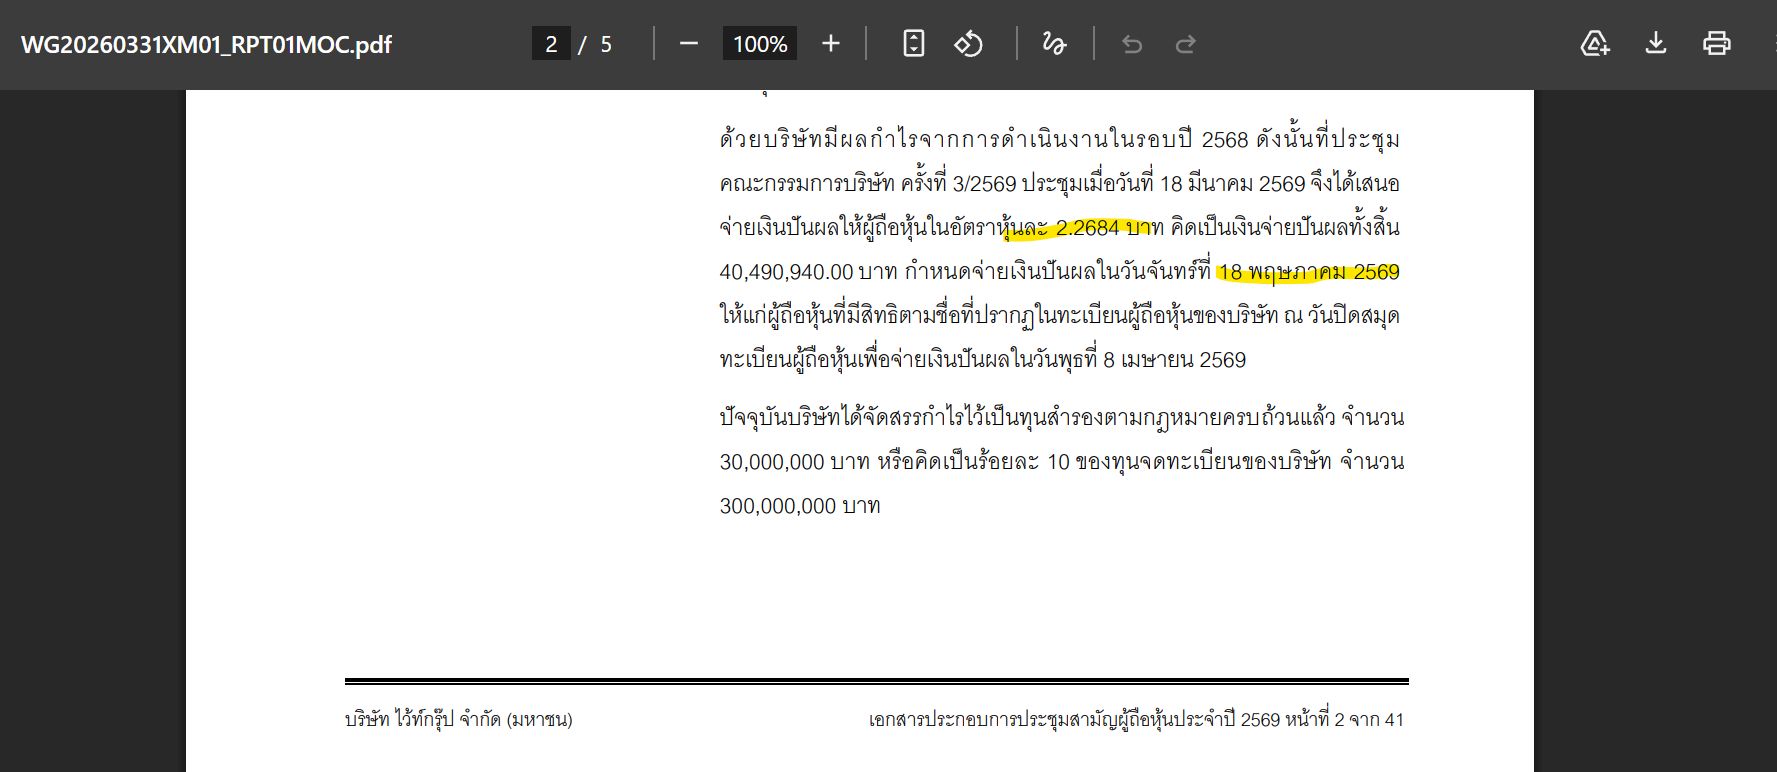Rotate the document counterclockwise

[x=968, y=44]
